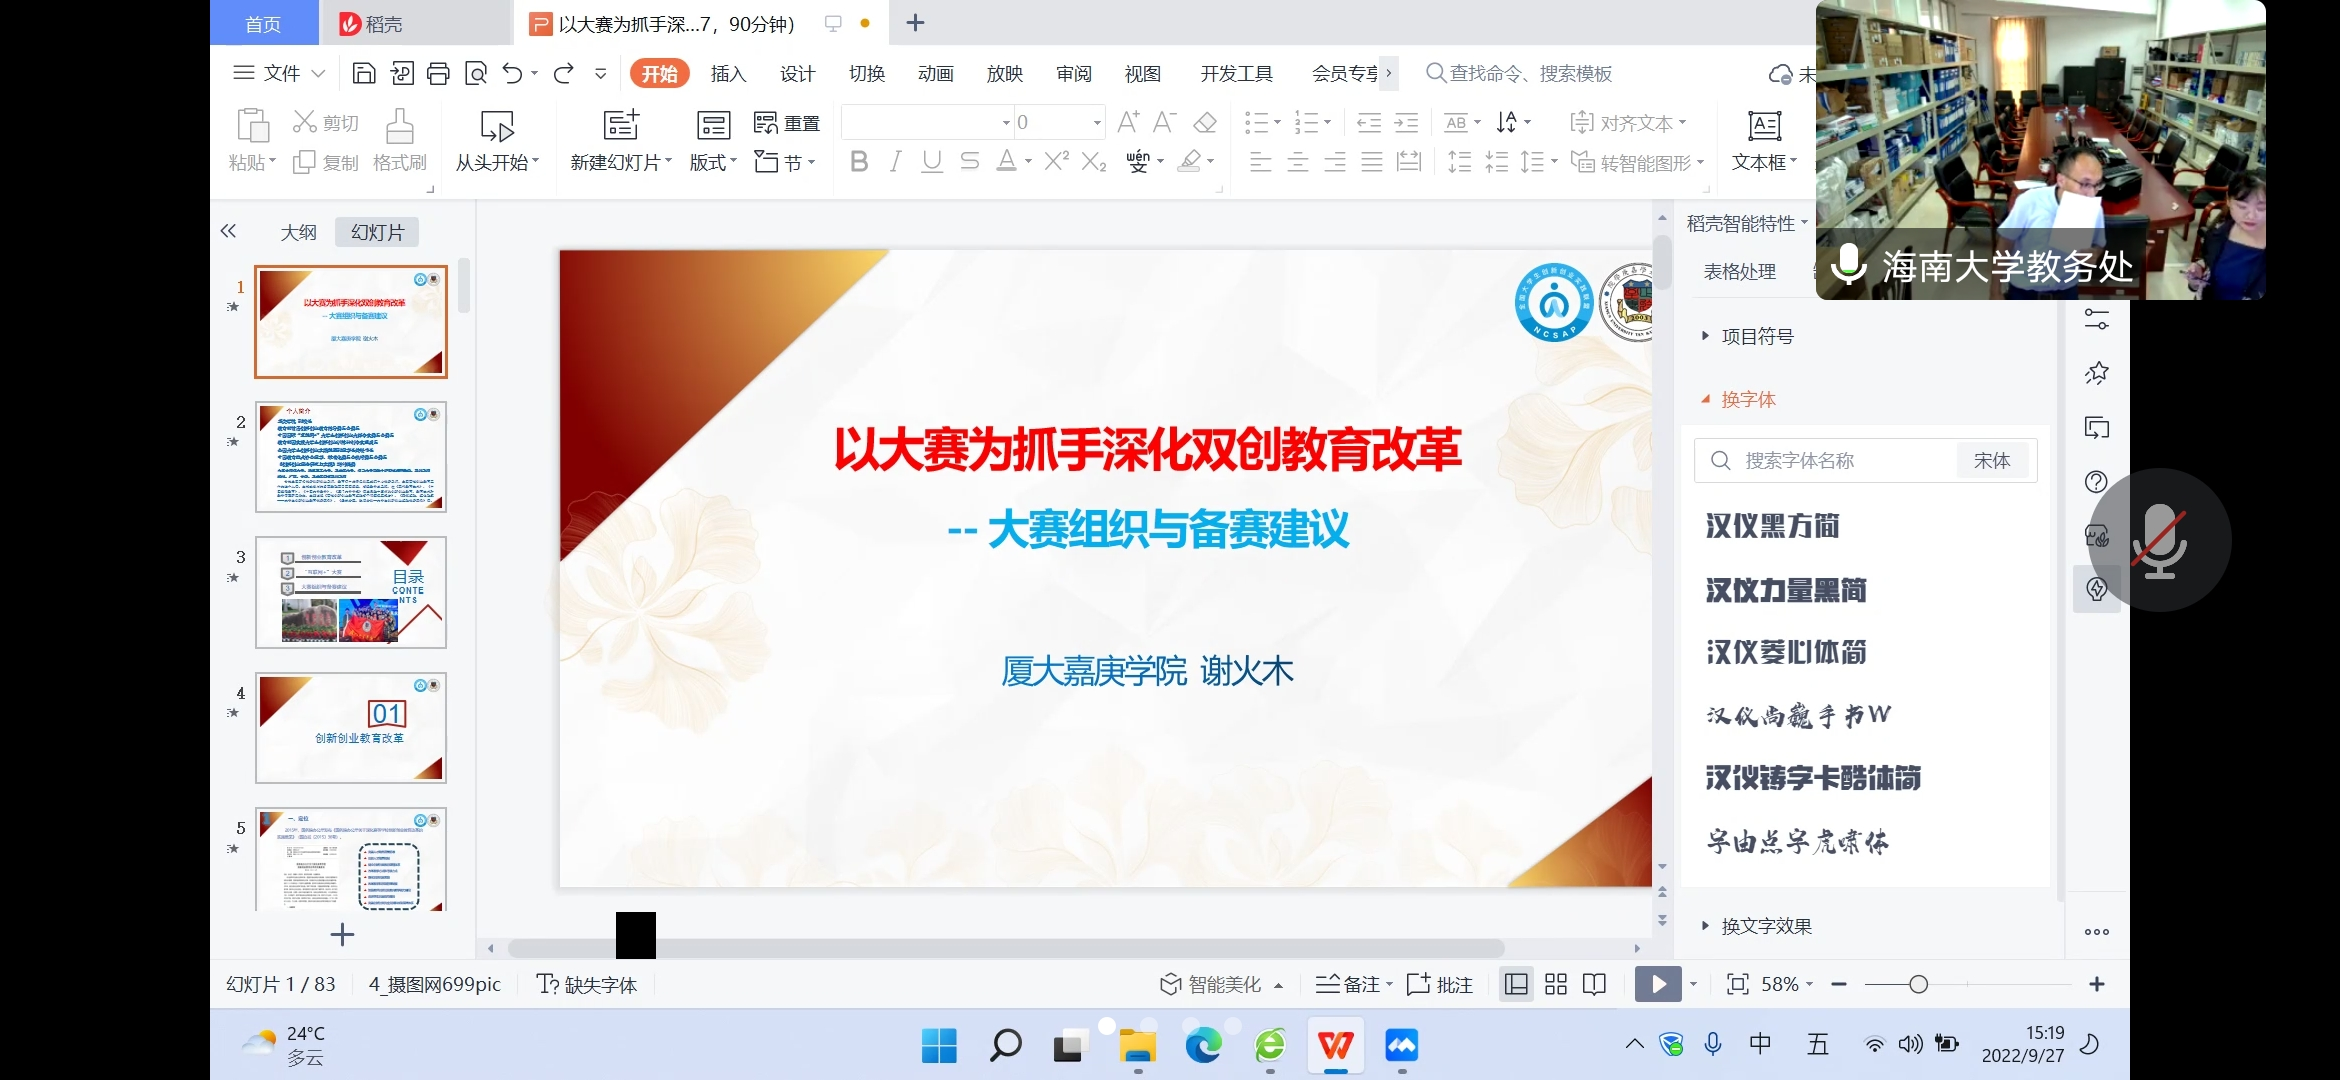The width and height of the screenshot is (2340, 1080).
Task: Toggle bold formatting
Action: 858,162
